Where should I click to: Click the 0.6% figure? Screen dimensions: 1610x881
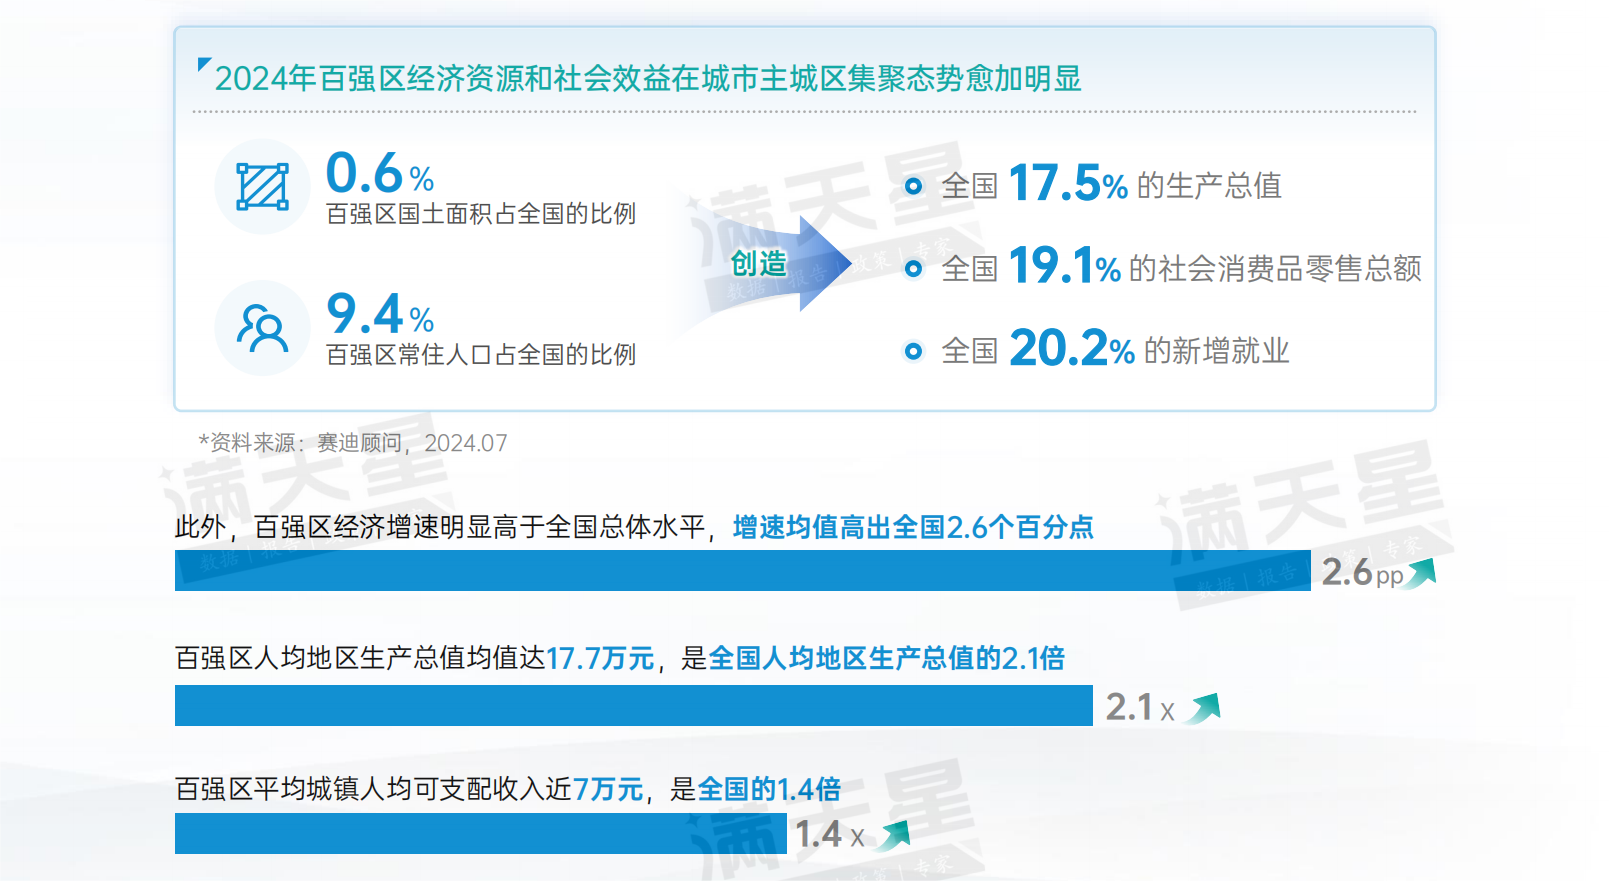(x=380, y=173)
